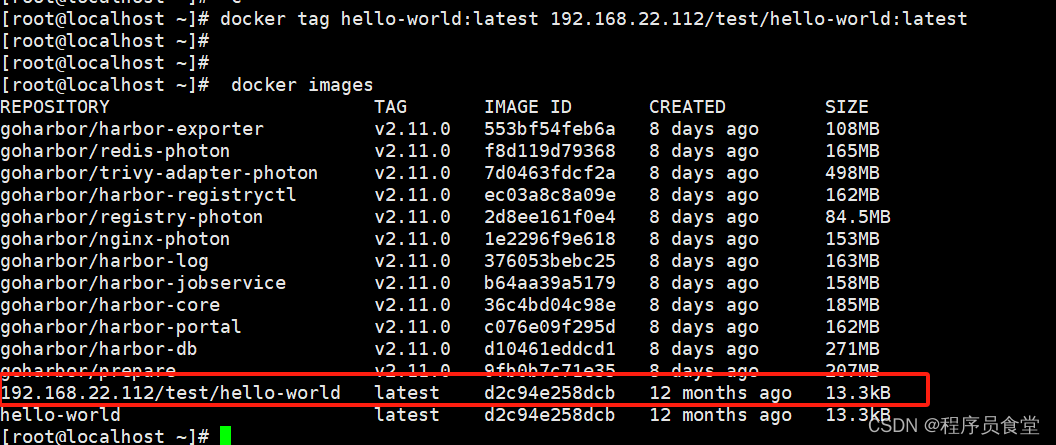
Task: Click image ID f8d119d79368
Action: (550, 151)
